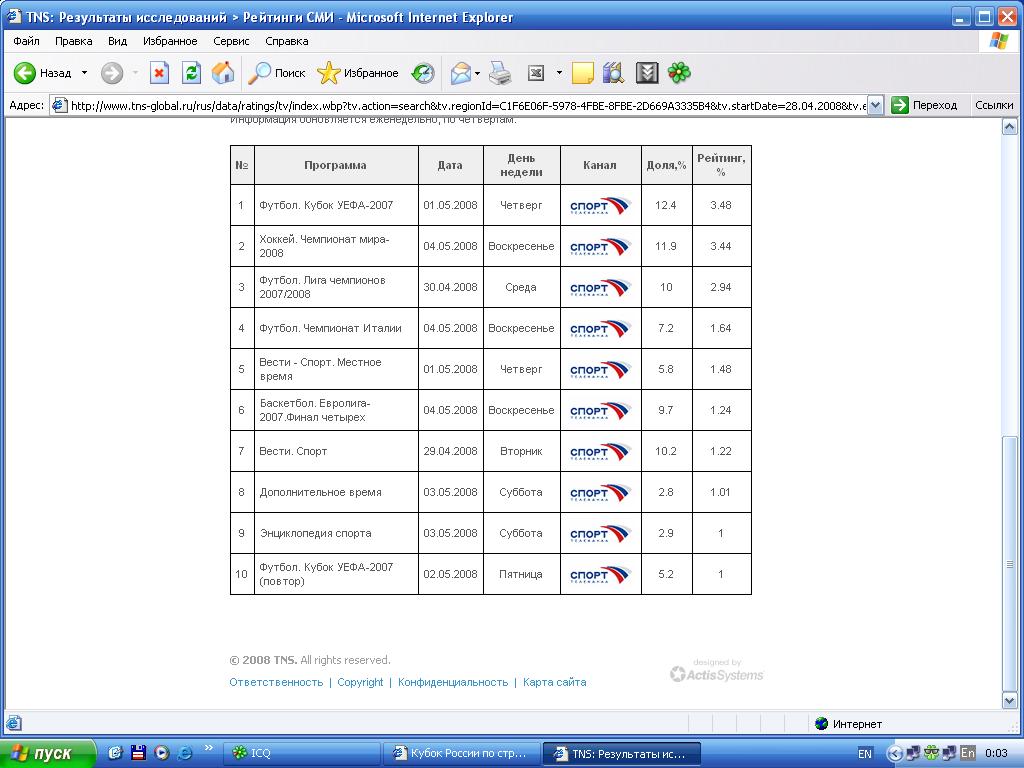The image size is (1024, 768).
Task: Open the Карта сайта link
Action: (554, 682)
